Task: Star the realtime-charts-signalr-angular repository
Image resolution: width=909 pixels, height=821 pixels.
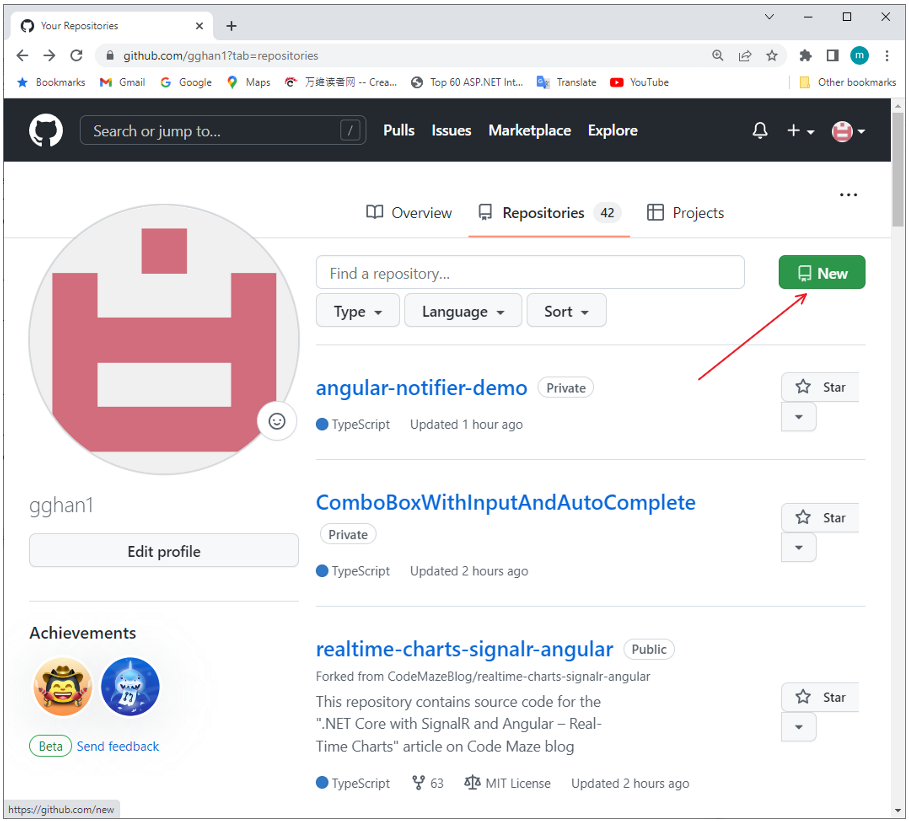Action: pyautogui.click(x=819, y=697)
